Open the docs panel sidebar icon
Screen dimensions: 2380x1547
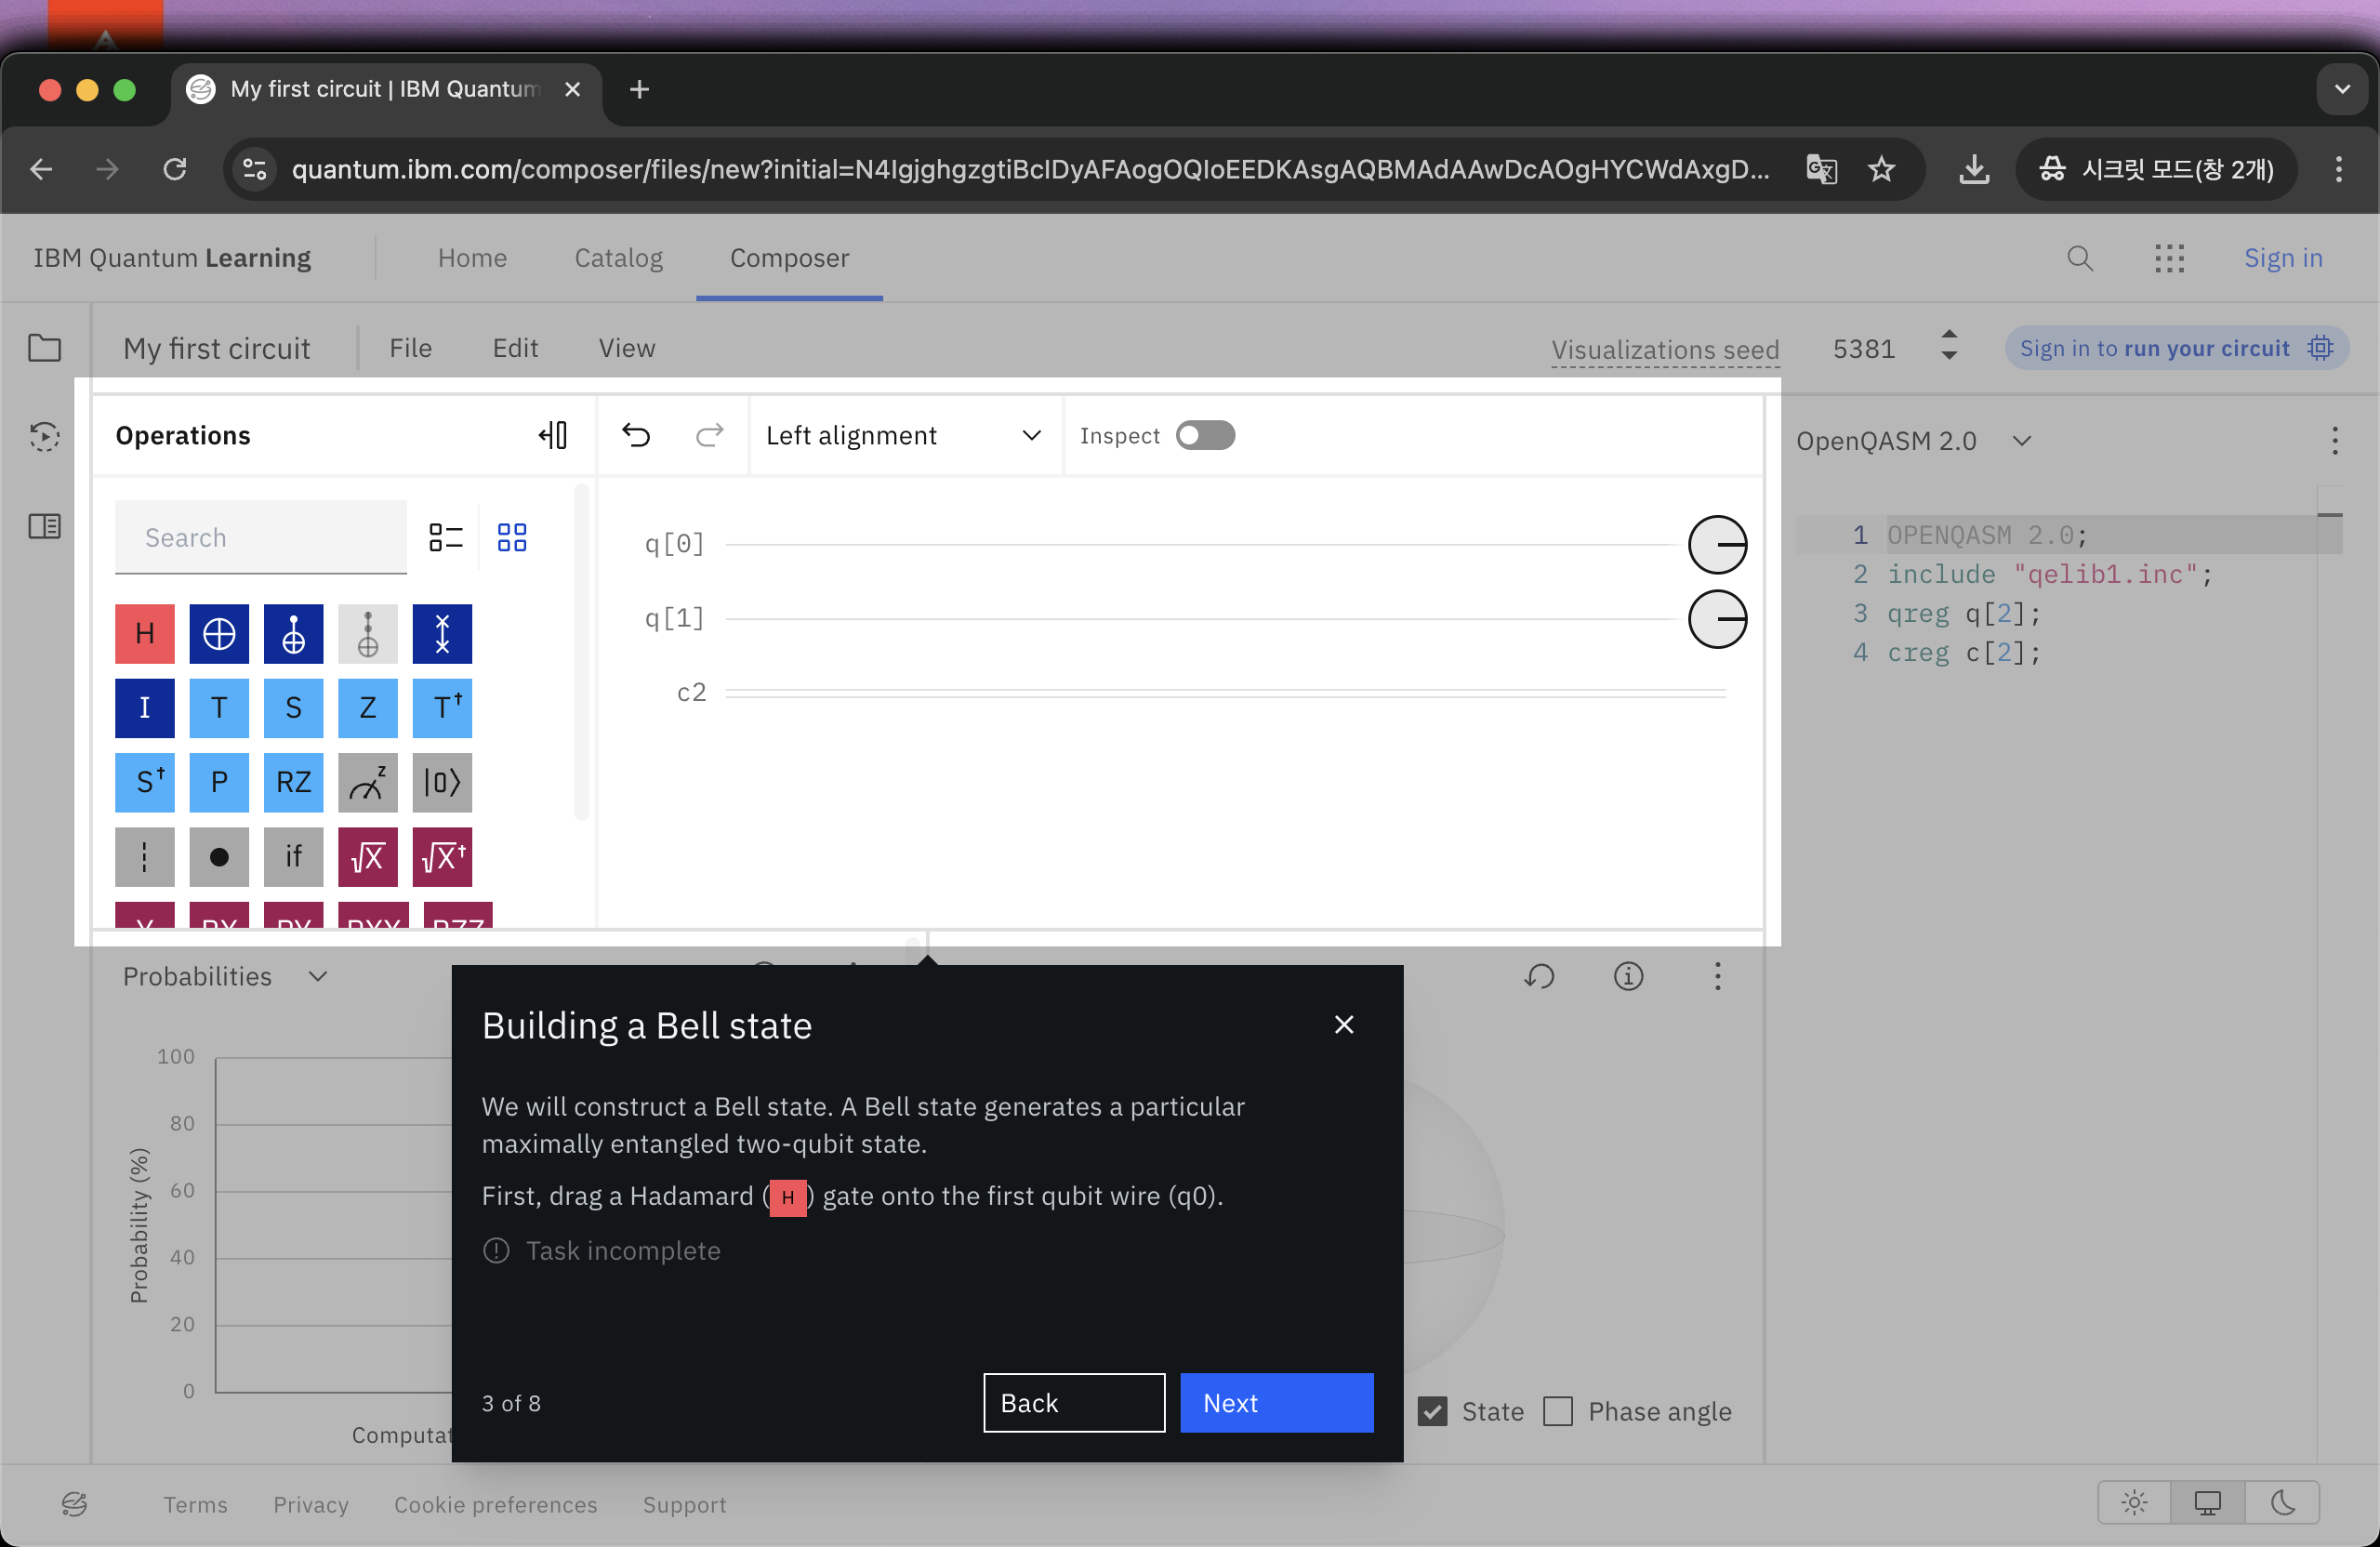pos(45,526)
